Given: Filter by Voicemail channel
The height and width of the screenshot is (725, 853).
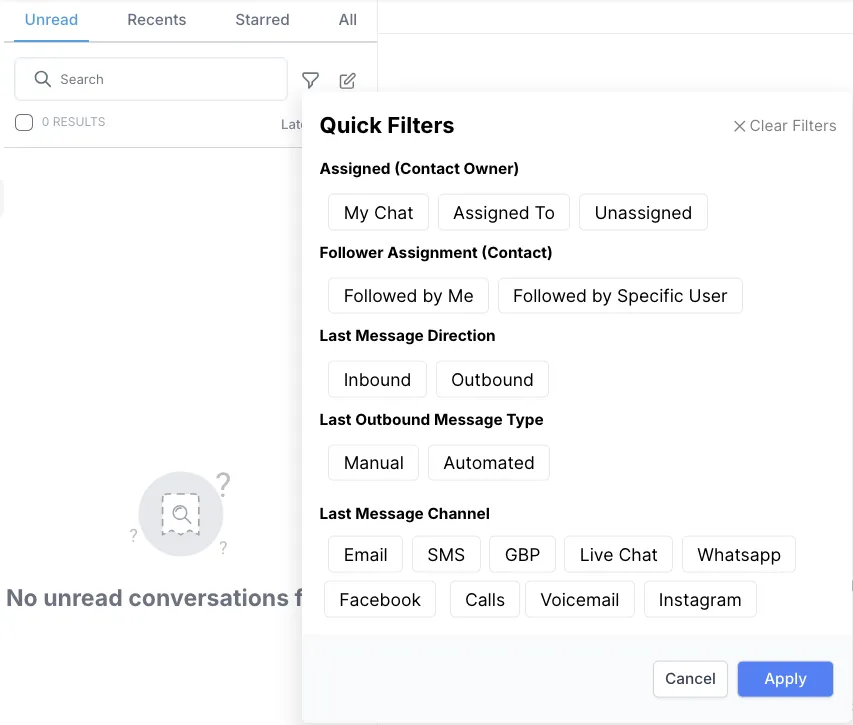Looking at the screenshot, I should pos(579,599).
